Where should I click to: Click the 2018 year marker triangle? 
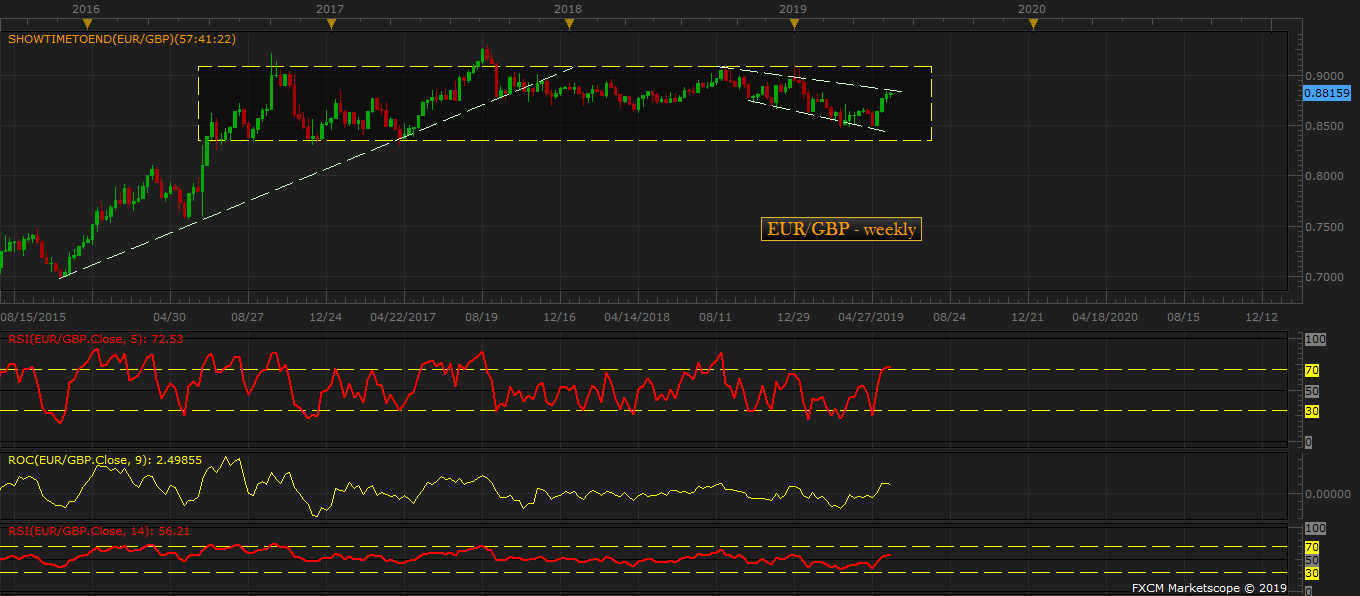pos(568,24)
